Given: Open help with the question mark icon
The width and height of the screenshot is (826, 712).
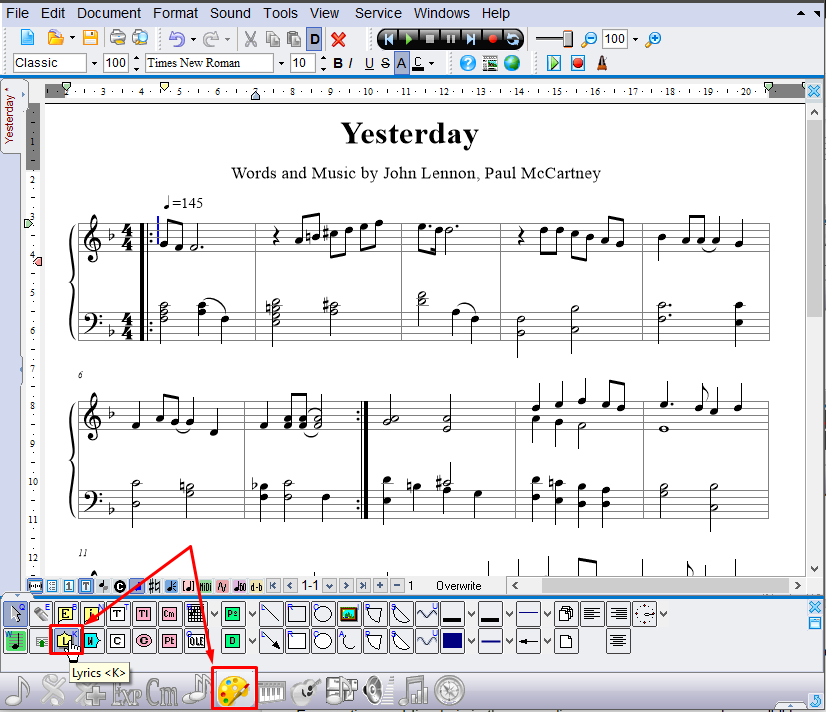Looking at the screenshot, I should (x=467, y=63).
